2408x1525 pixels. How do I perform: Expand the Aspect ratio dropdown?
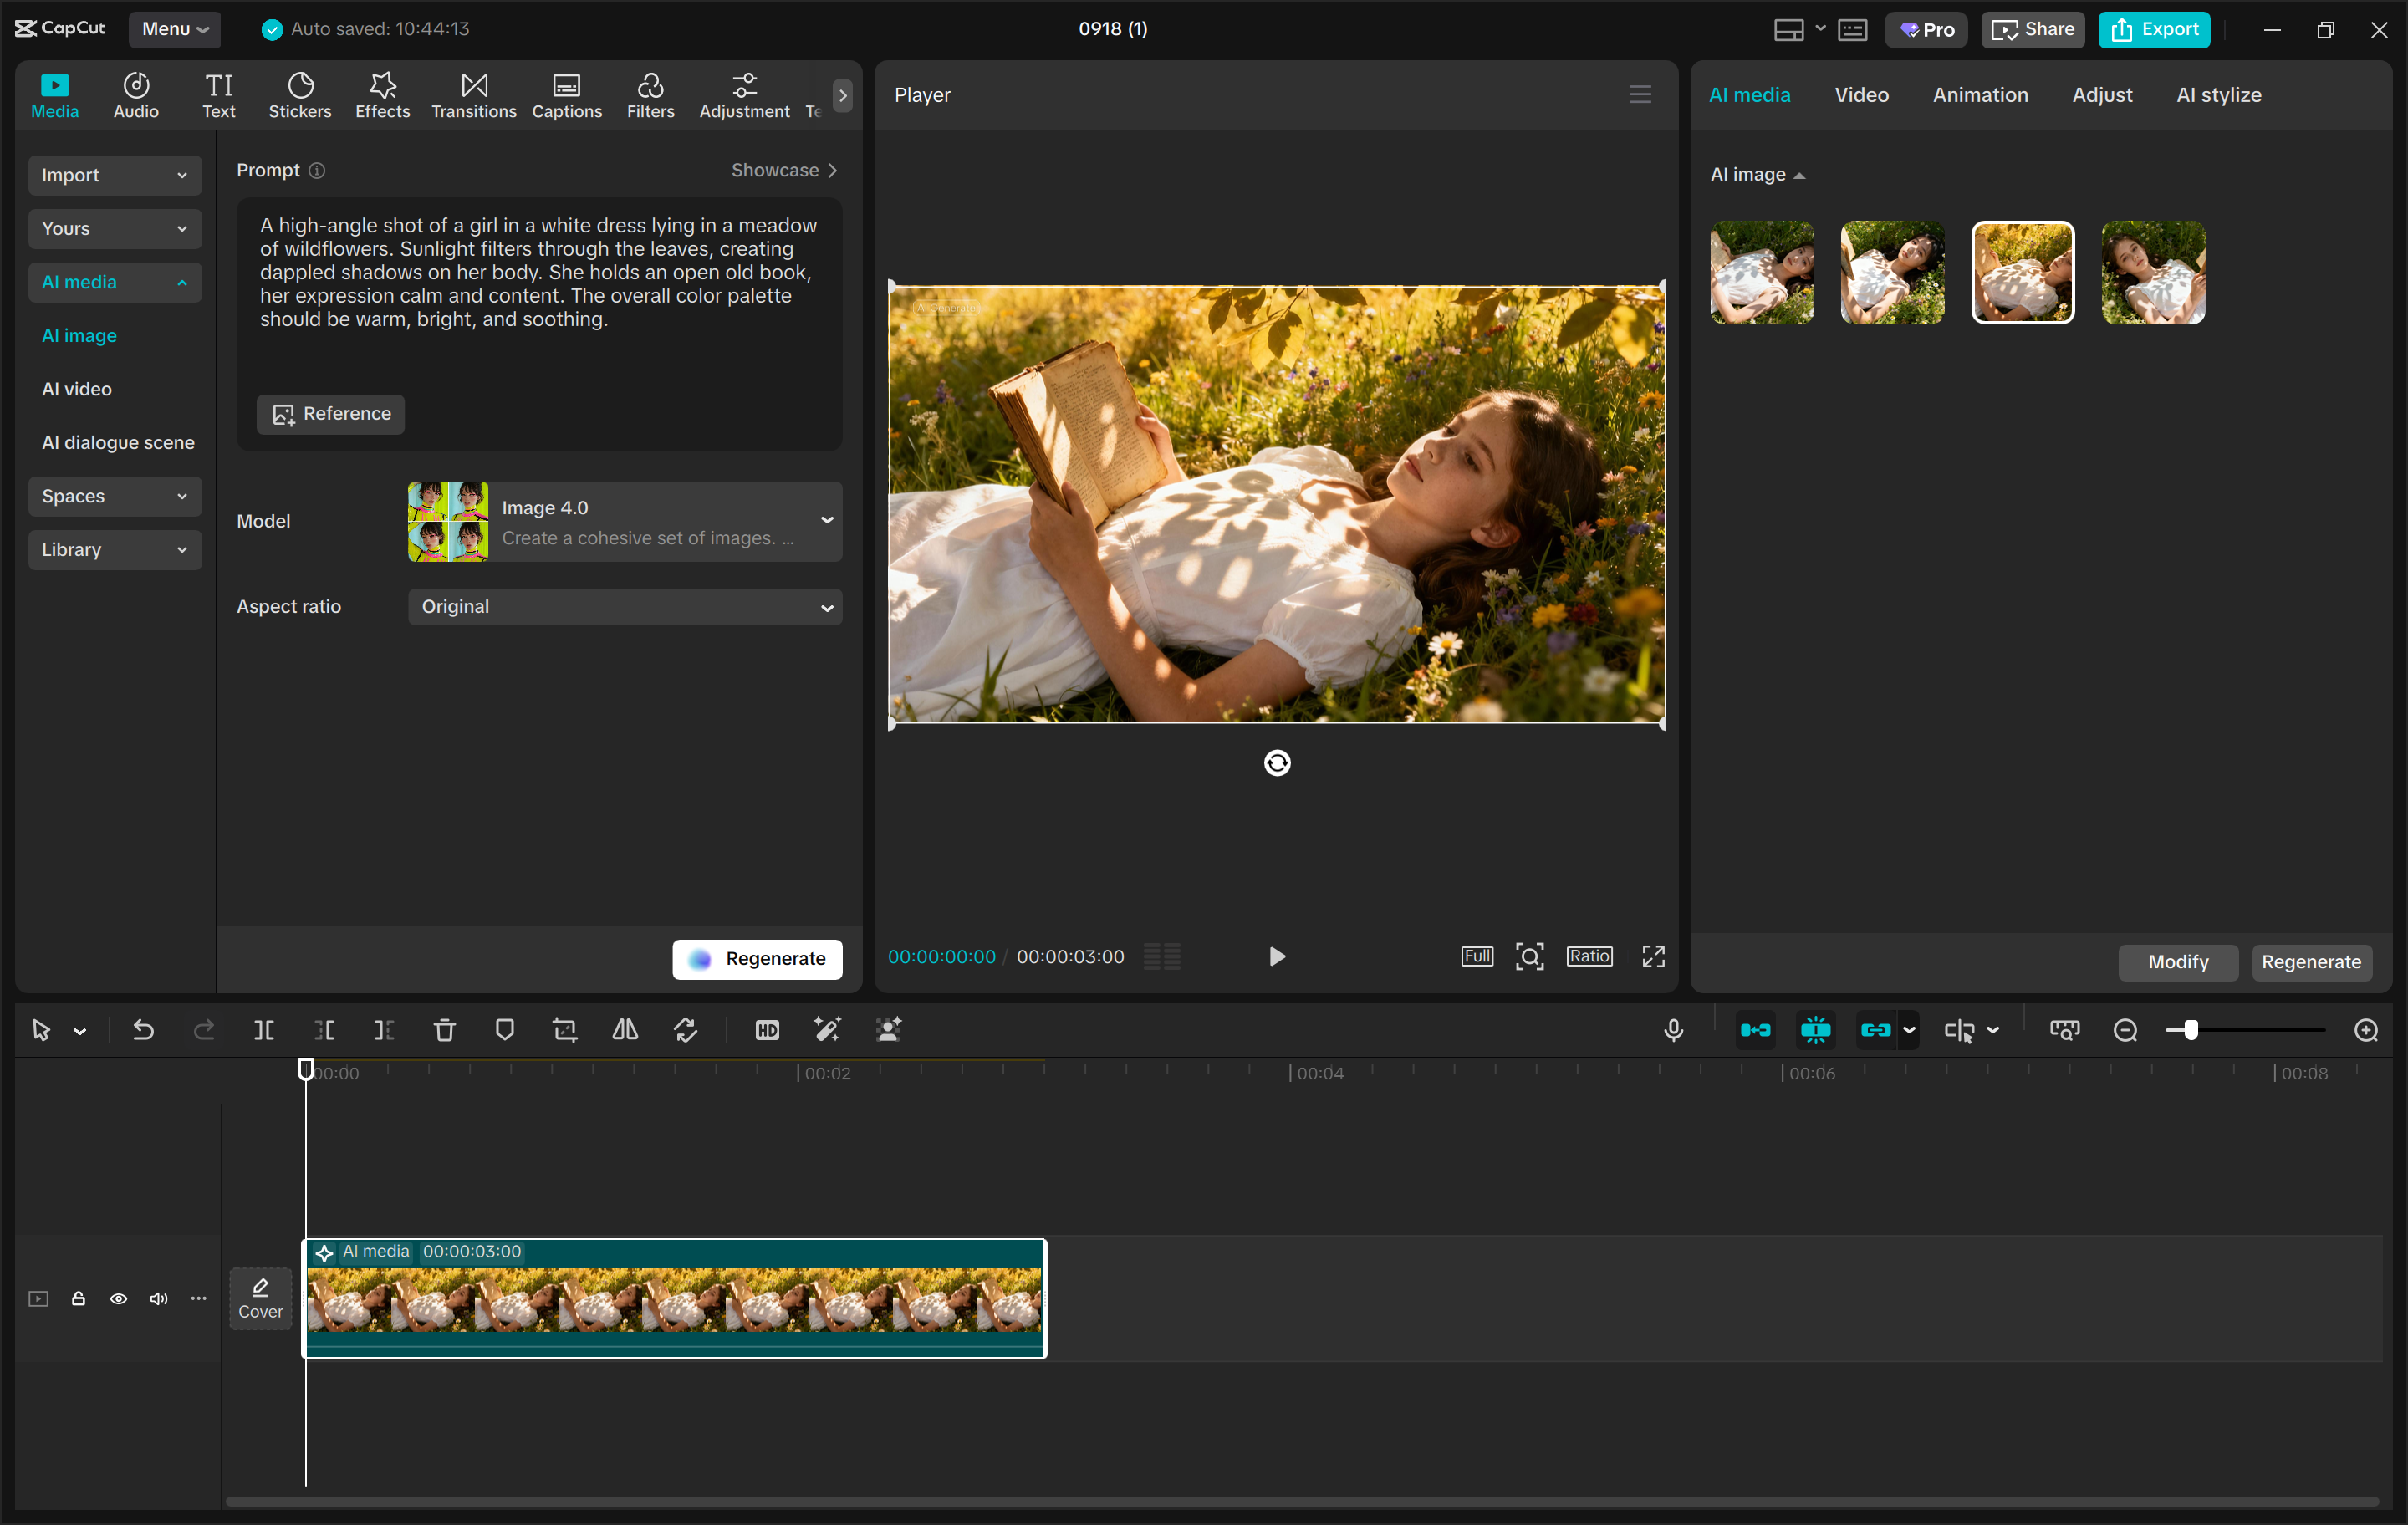pos(624,607)
